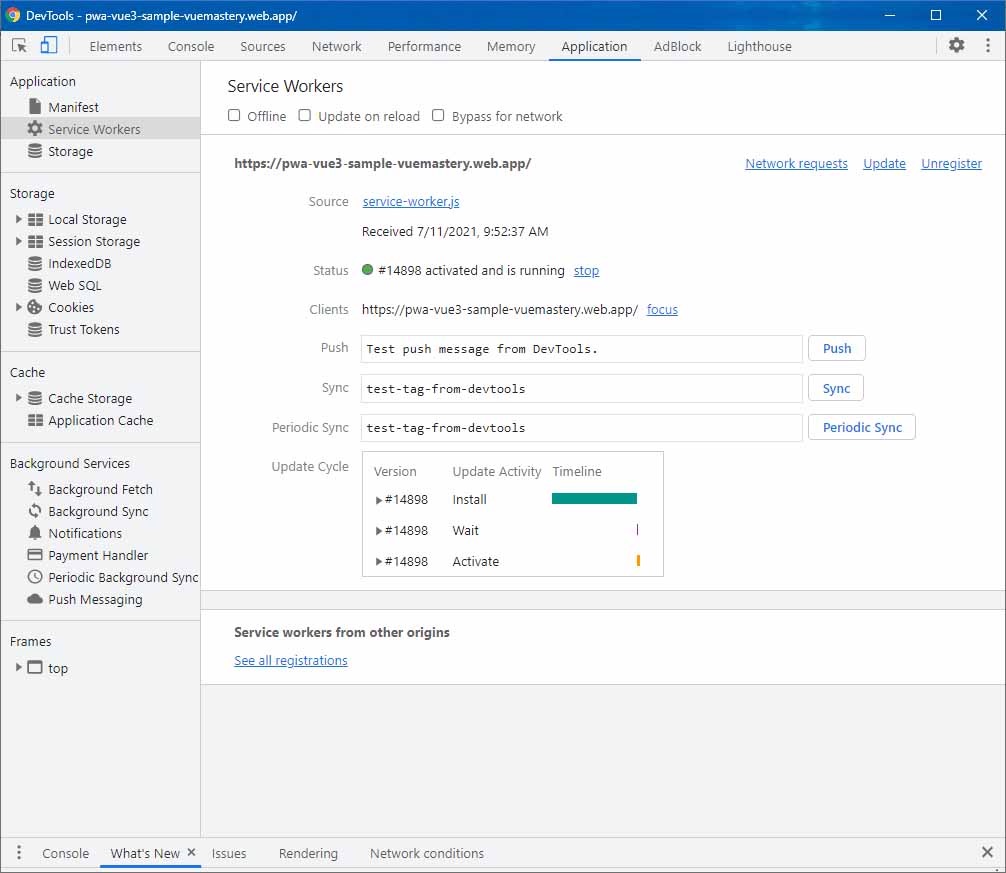Open the DevTools three-dot menu
Image resolution: width=1006 pixels, height=873 pixels.
click(x=988, y=45)
